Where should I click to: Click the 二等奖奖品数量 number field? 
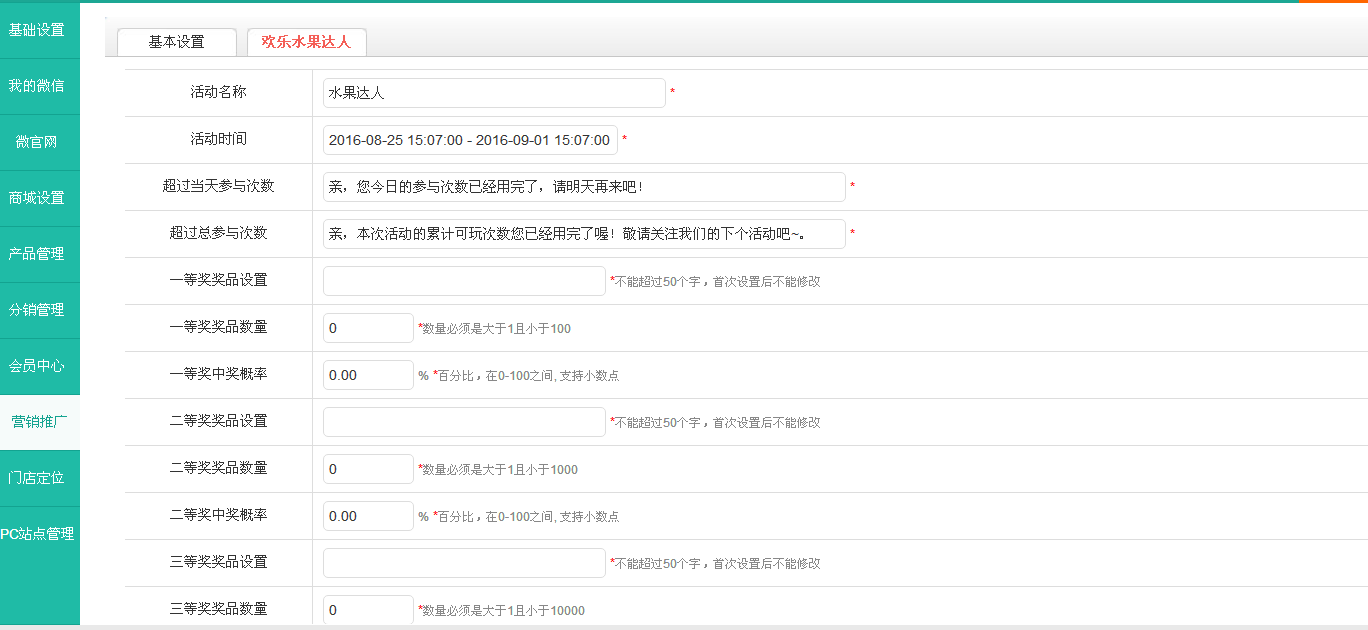click(x=368, y=469)
